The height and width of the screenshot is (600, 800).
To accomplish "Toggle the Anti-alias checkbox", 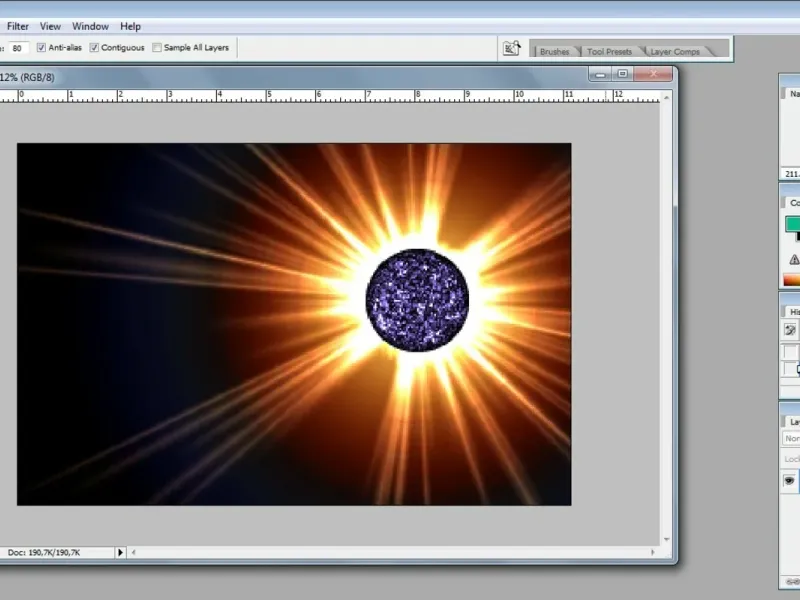I will click(x=41, y=47).
